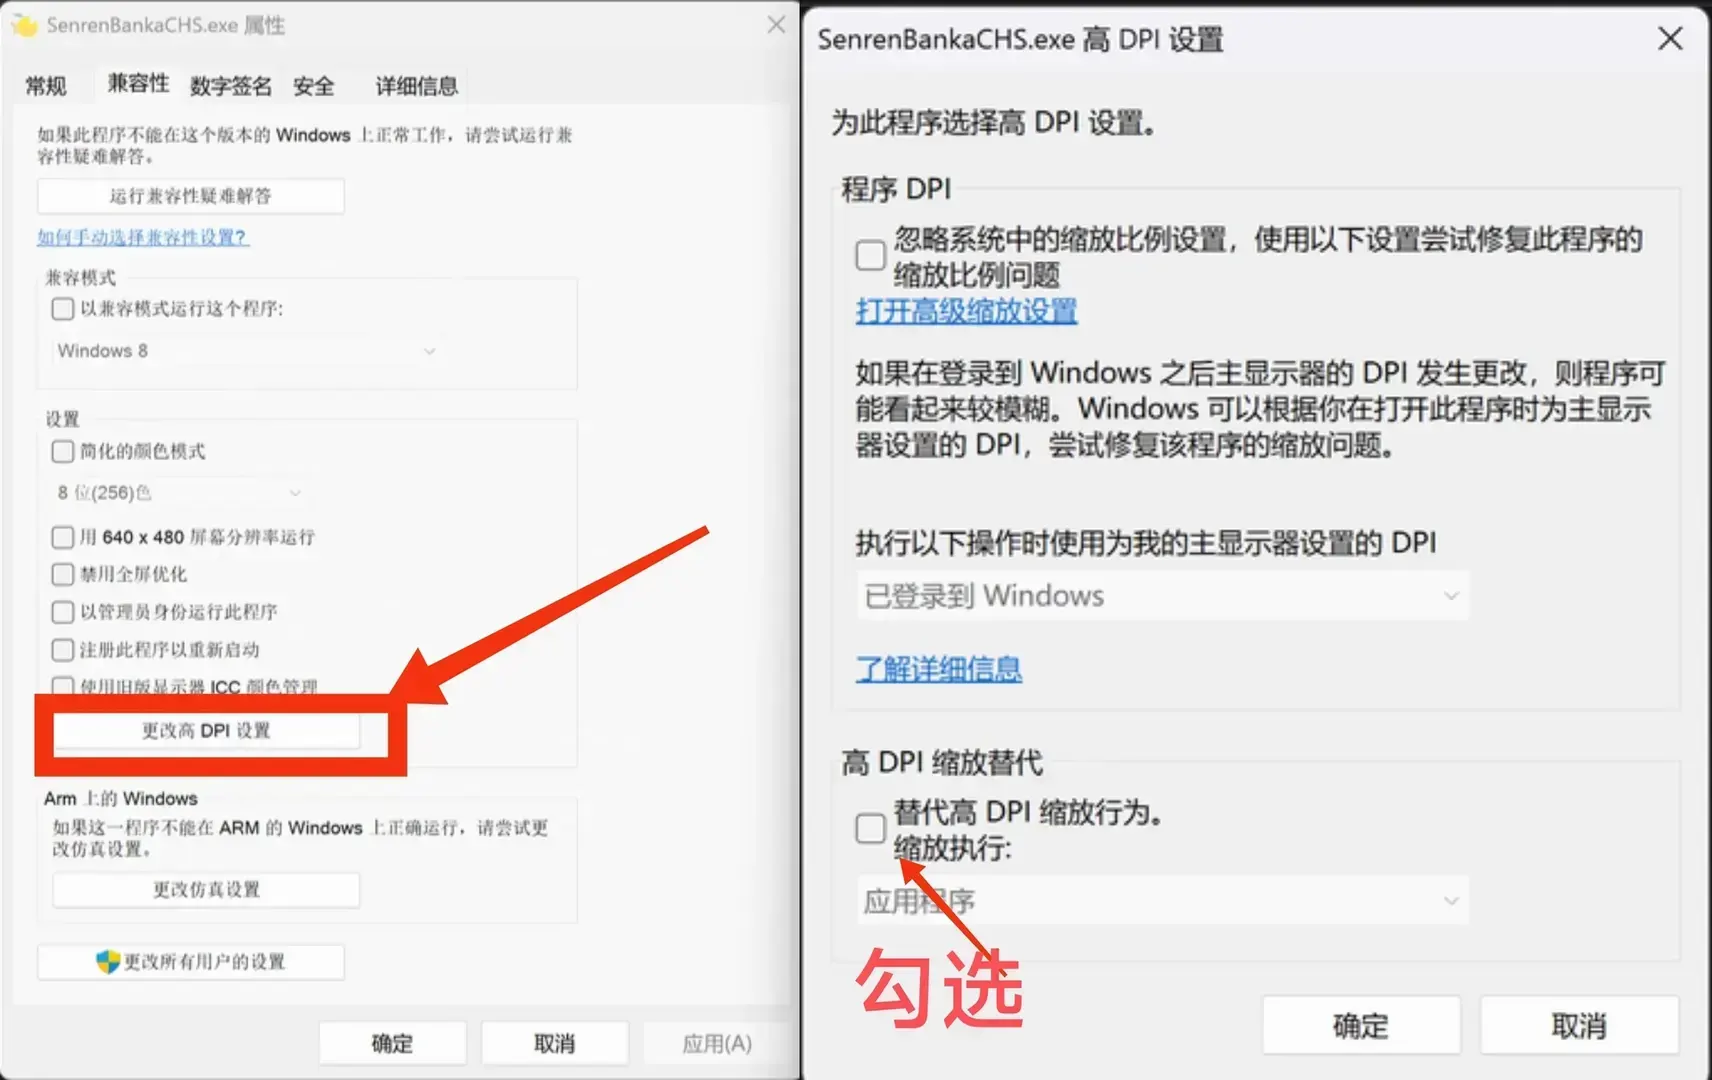1712x1080 pixels.
Task: Check 用 640 x 480 屏幕分辨率运行
Action: tap(63, 538)
